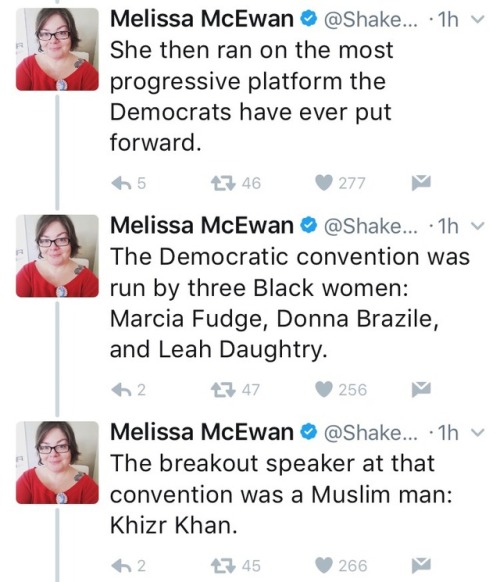500x582 pixels.
Task: Open Melissa McEwan's profile from first tweet
Action: 202,19
